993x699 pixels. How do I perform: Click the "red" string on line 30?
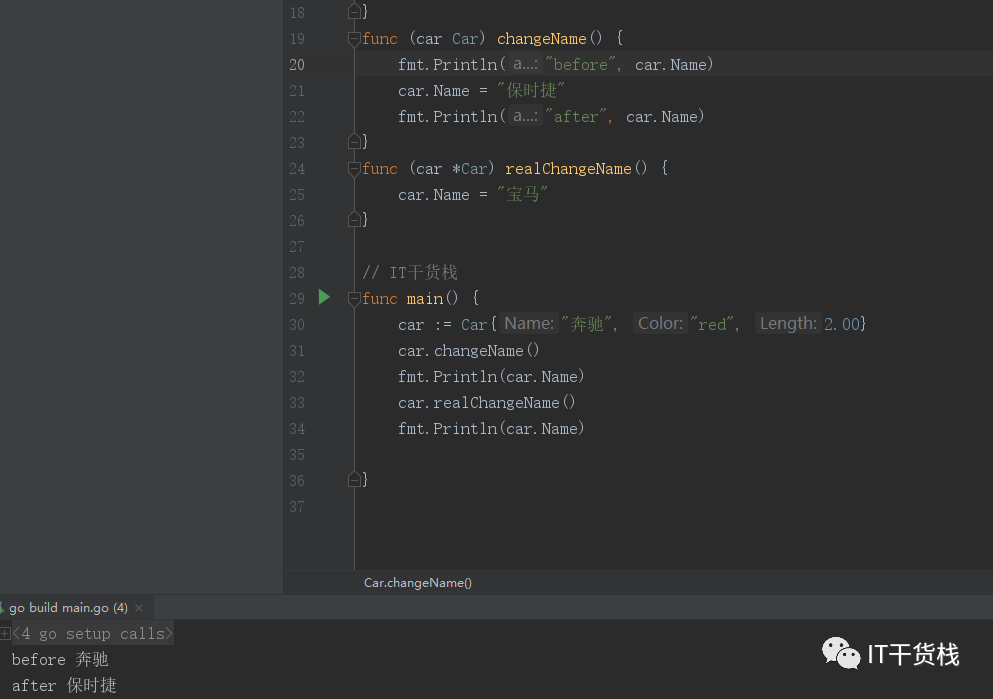click(712, 324)
